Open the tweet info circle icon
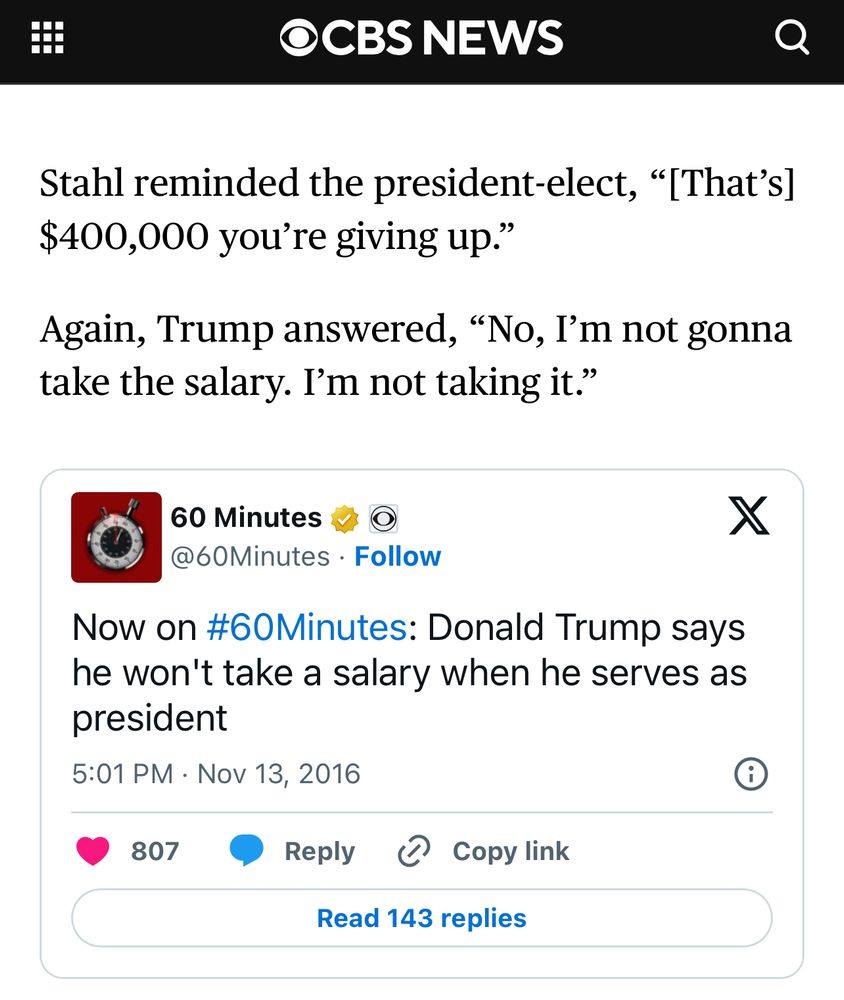The image size is (844, 1000). (751, 773)
